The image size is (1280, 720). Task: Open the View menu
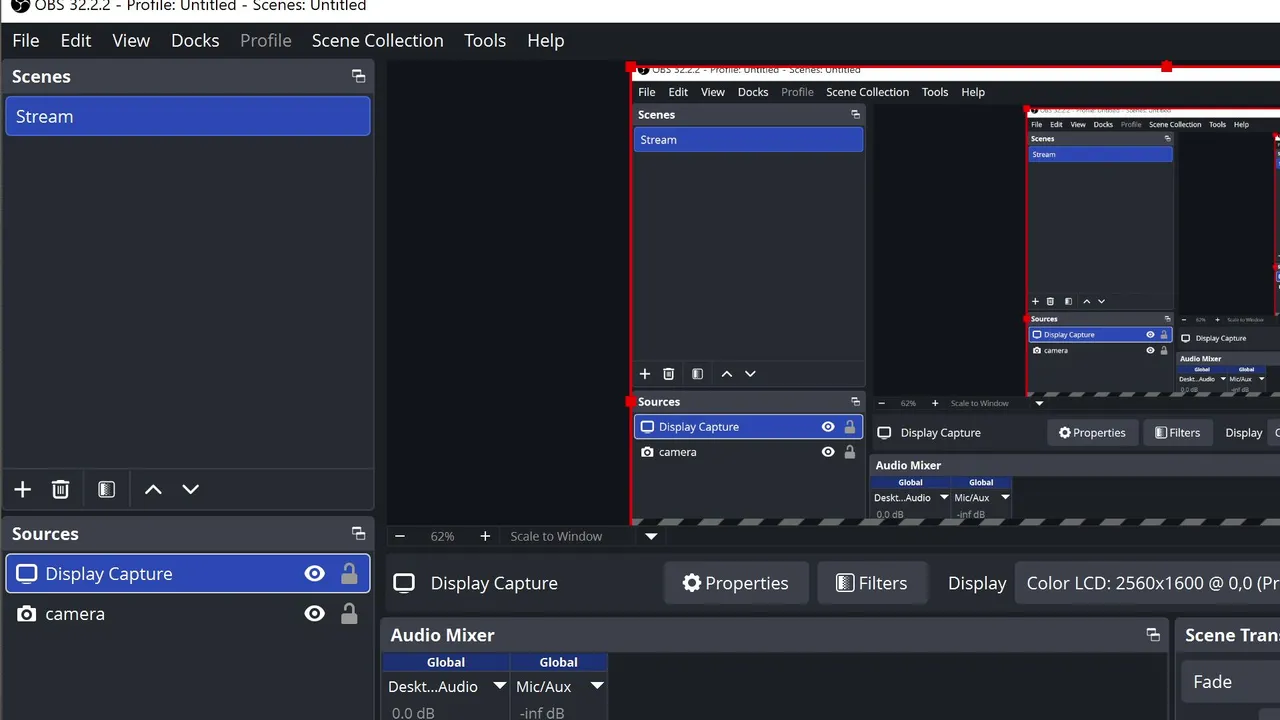coord(131,40)
